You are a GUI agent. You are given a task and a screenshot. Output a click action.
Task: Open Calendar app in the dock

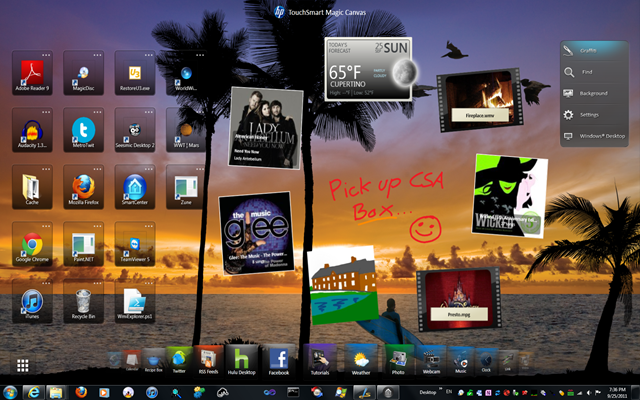[132, 361]
